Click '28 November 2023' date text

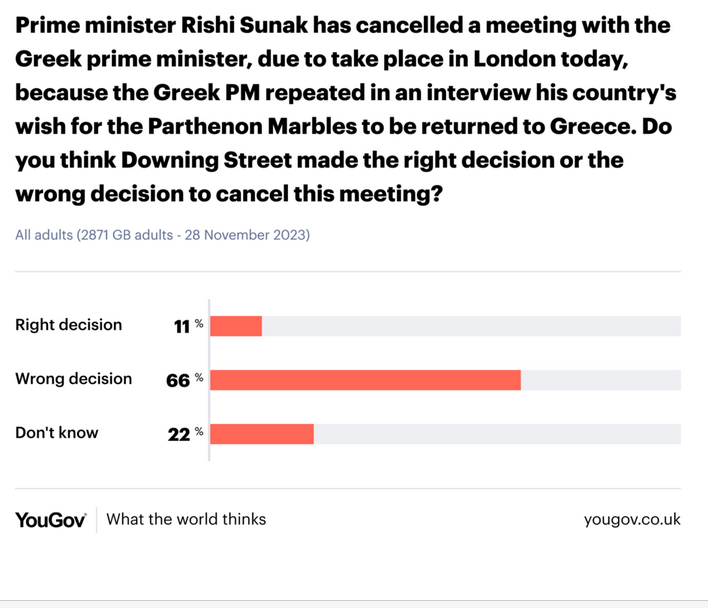coord(245,235)
